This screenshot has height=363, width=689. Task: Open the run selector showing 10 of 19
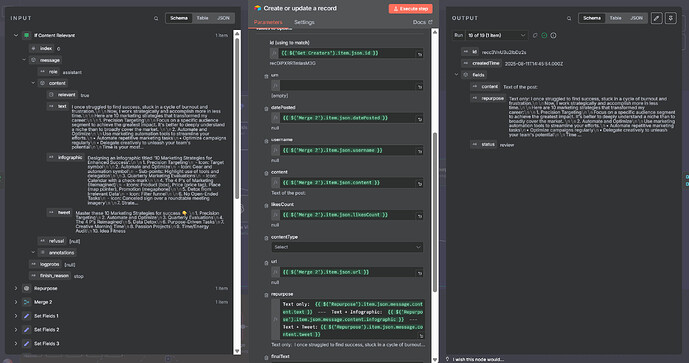(497, 35)
